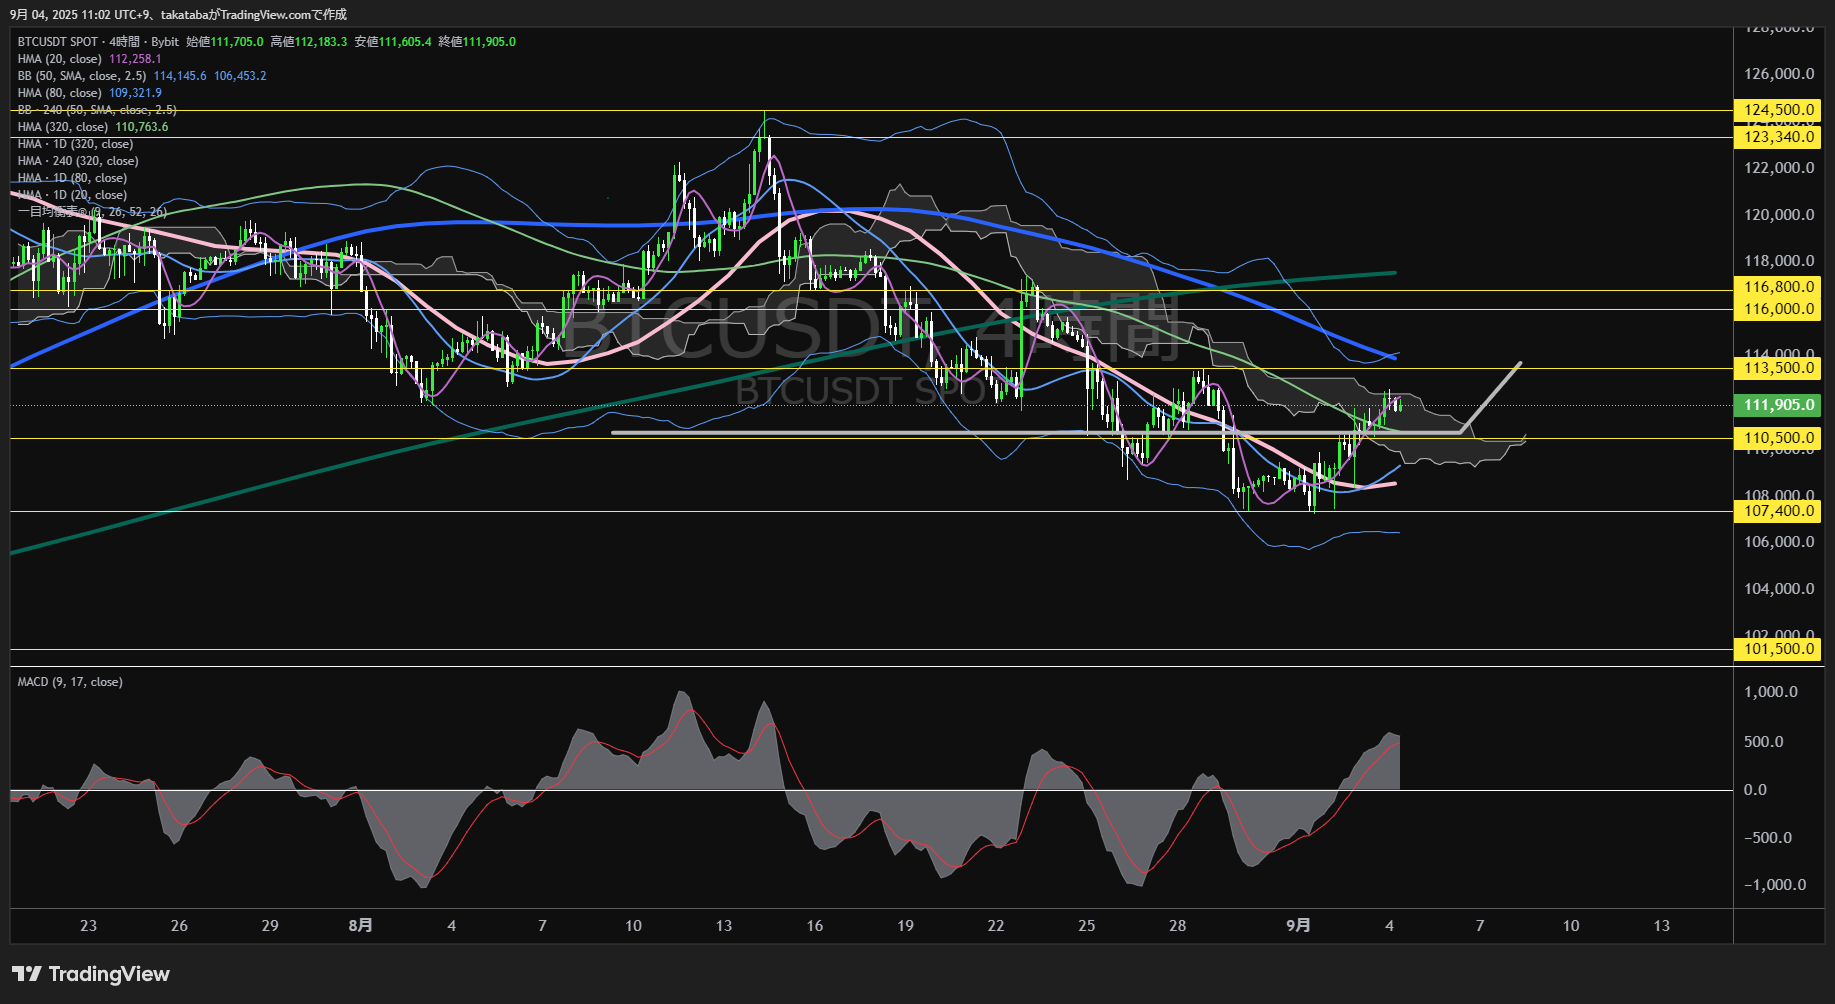The height and width of the screenshot is (1004, 1835).
Task: Click −500.0 on the MACD axis
Action: click(1768, 838)
